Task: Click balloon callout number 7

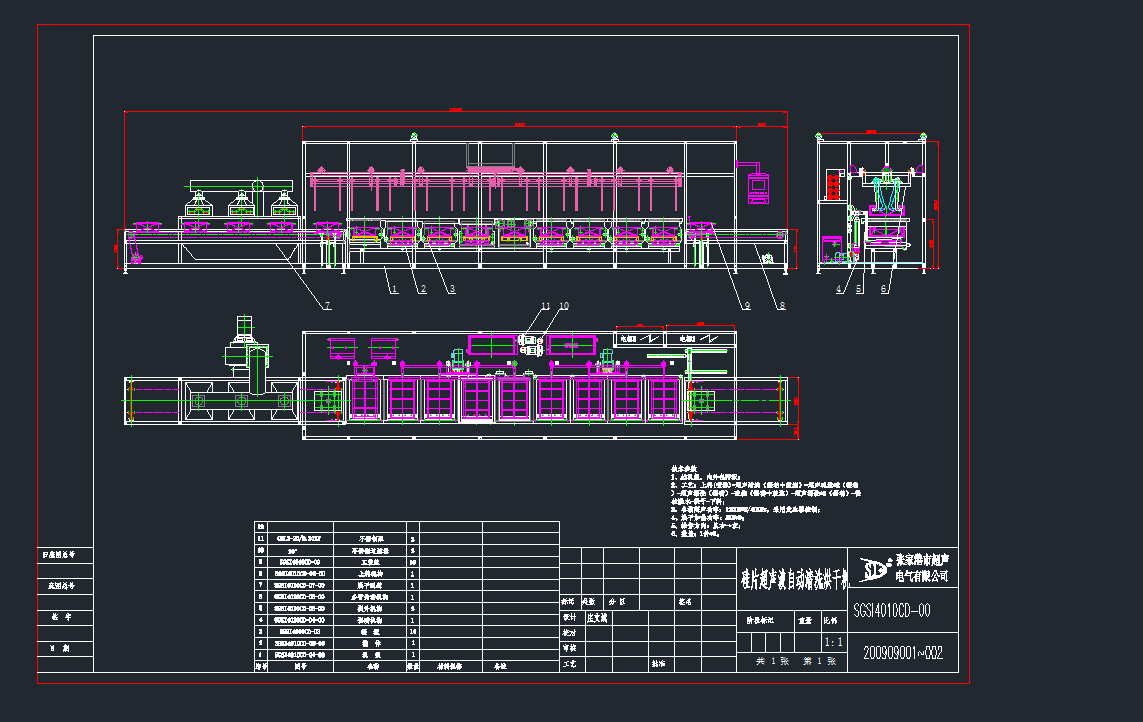Action: pyautogui.click(x=326, y=303)
